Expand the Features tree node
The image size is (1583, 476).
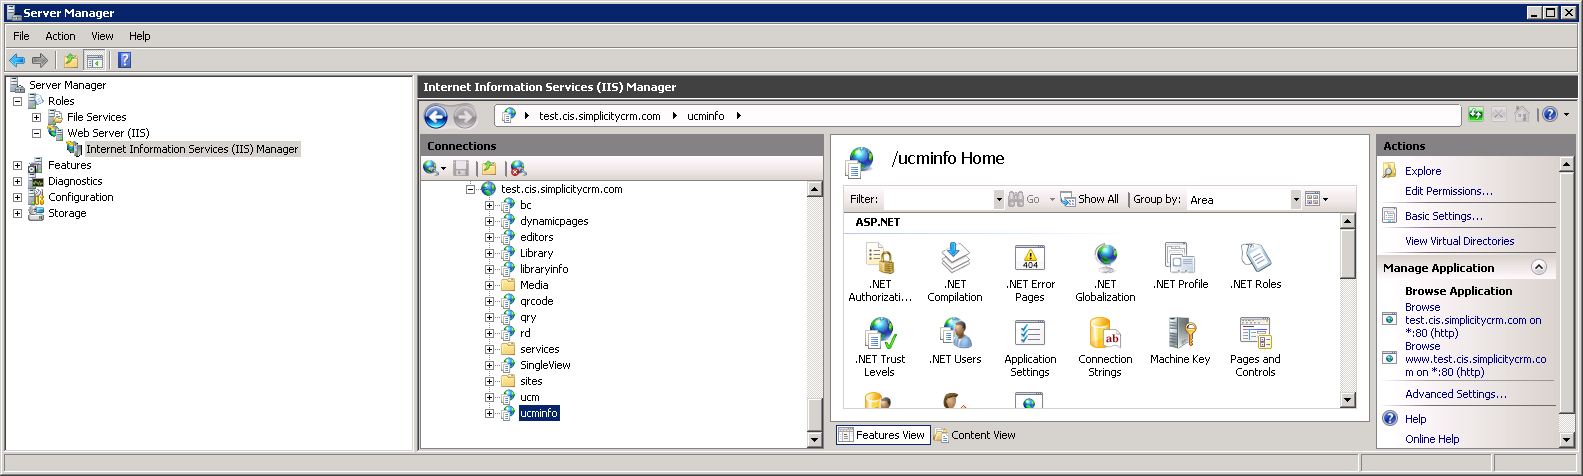pos(17,165)
